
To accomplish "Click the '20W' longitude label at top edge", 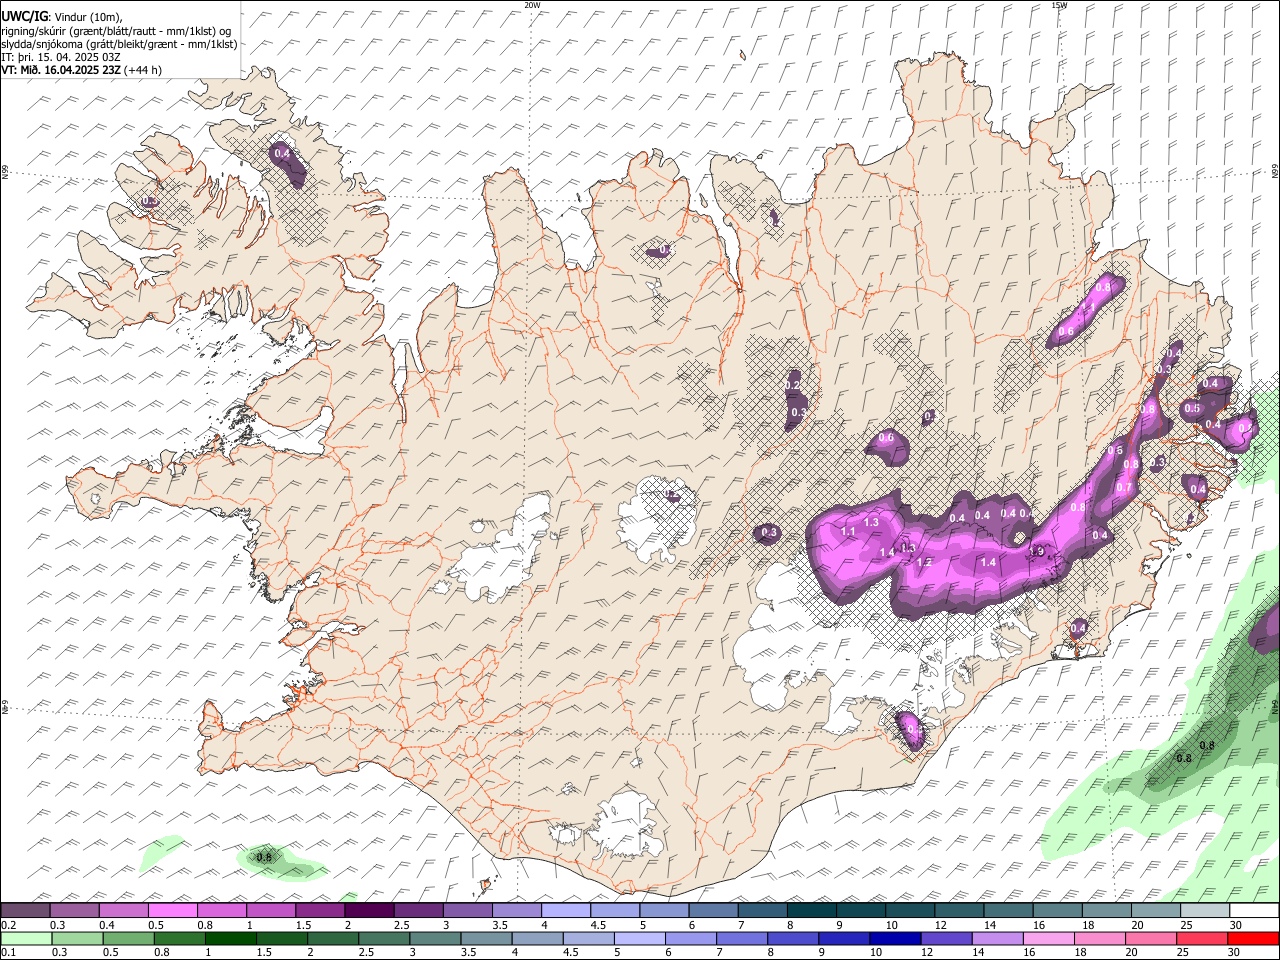I will [x=532, y=5].
